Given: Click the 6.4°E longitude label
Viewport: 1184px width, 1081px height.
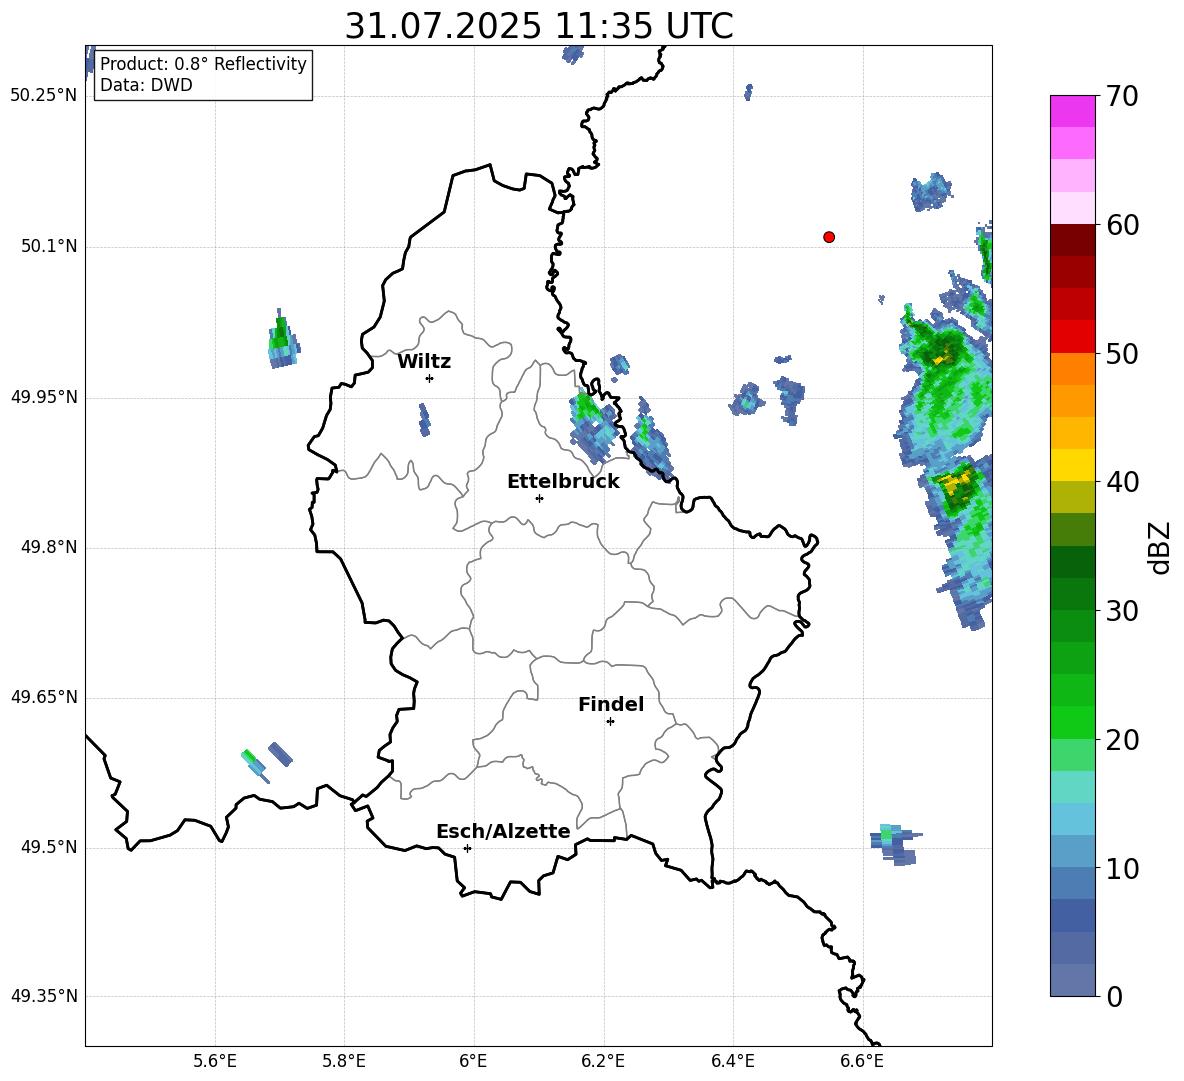Looking at the screenshot, I should [x=732, y=1062].
